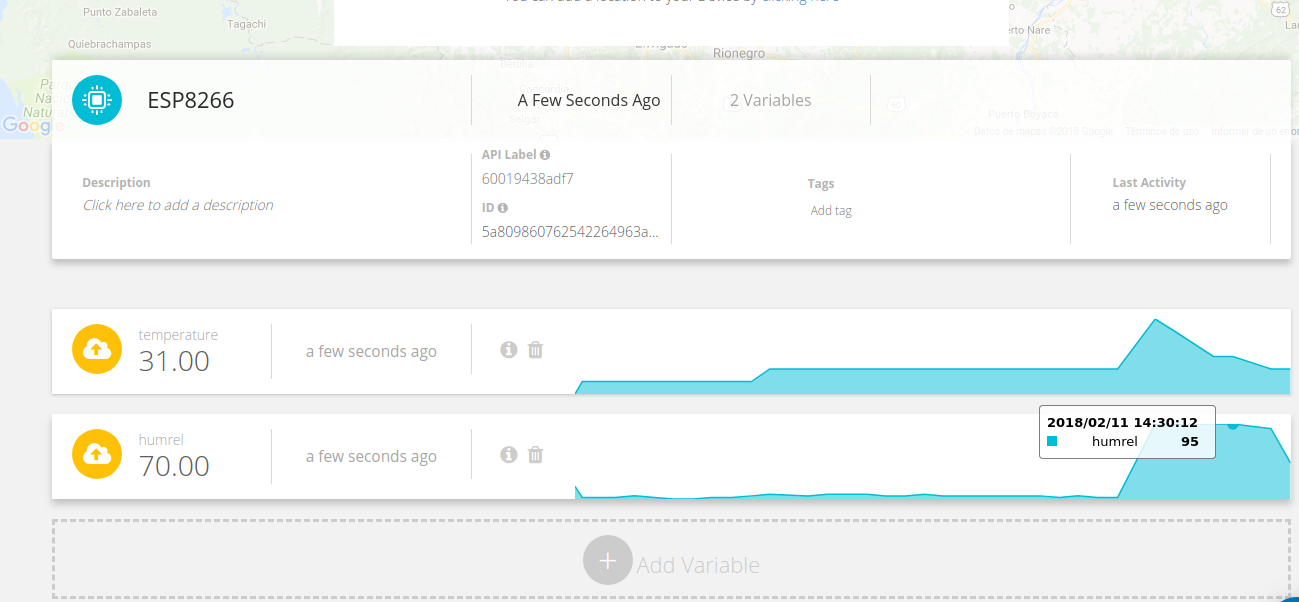Click the humrel row's last-updated time
The image size is (1299, 602).
[371, 456]
